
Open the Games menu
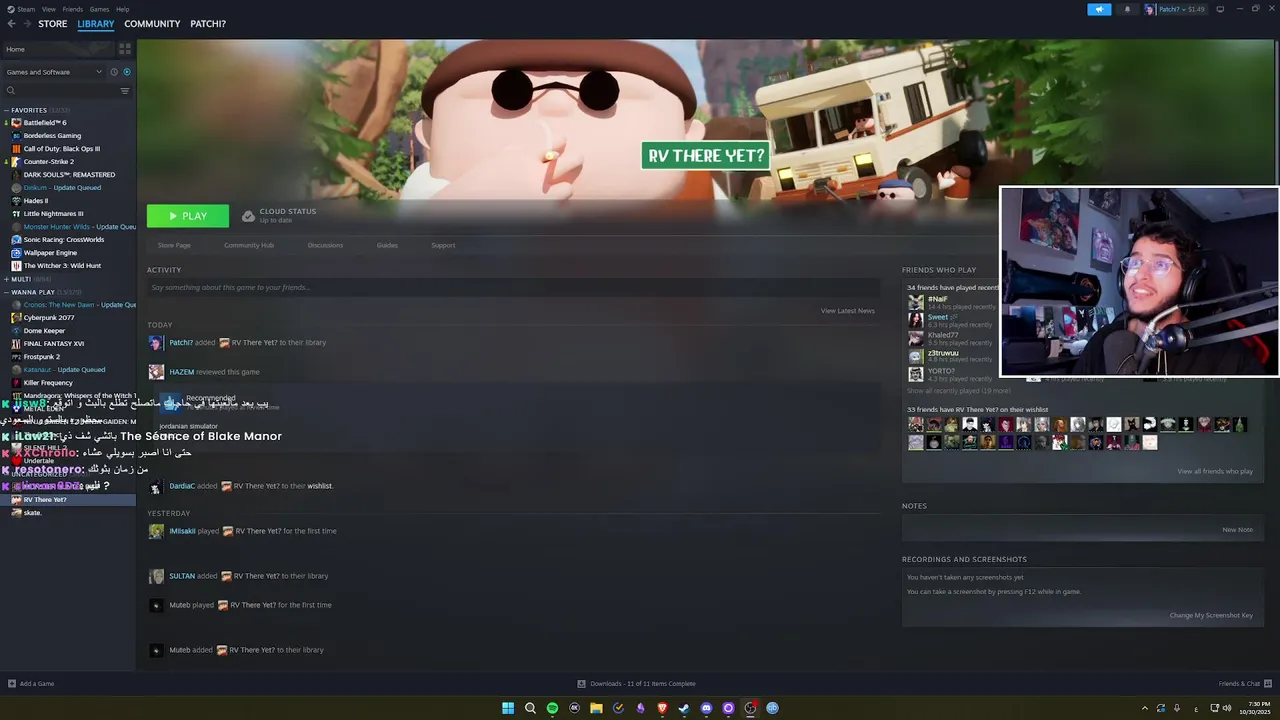pos(99,9)
